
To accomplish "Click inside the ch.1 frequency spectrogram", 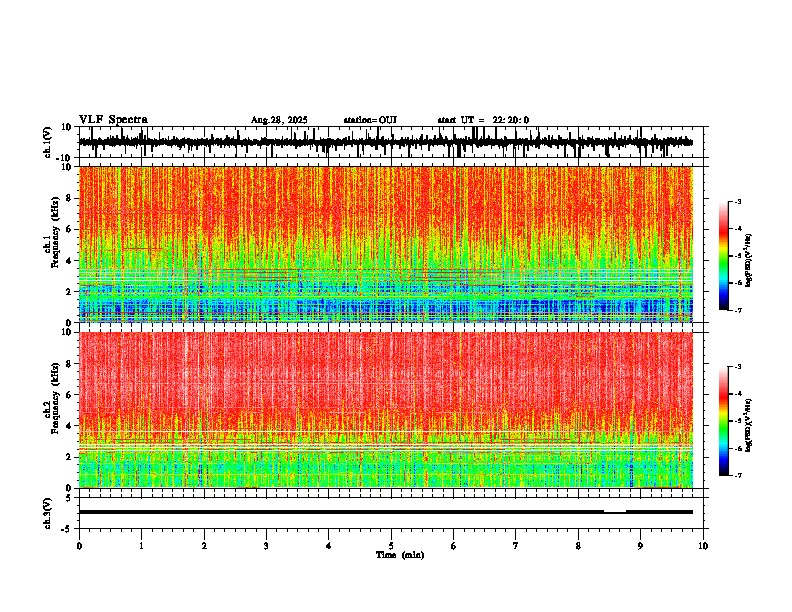I will click(x=386, y=244).
